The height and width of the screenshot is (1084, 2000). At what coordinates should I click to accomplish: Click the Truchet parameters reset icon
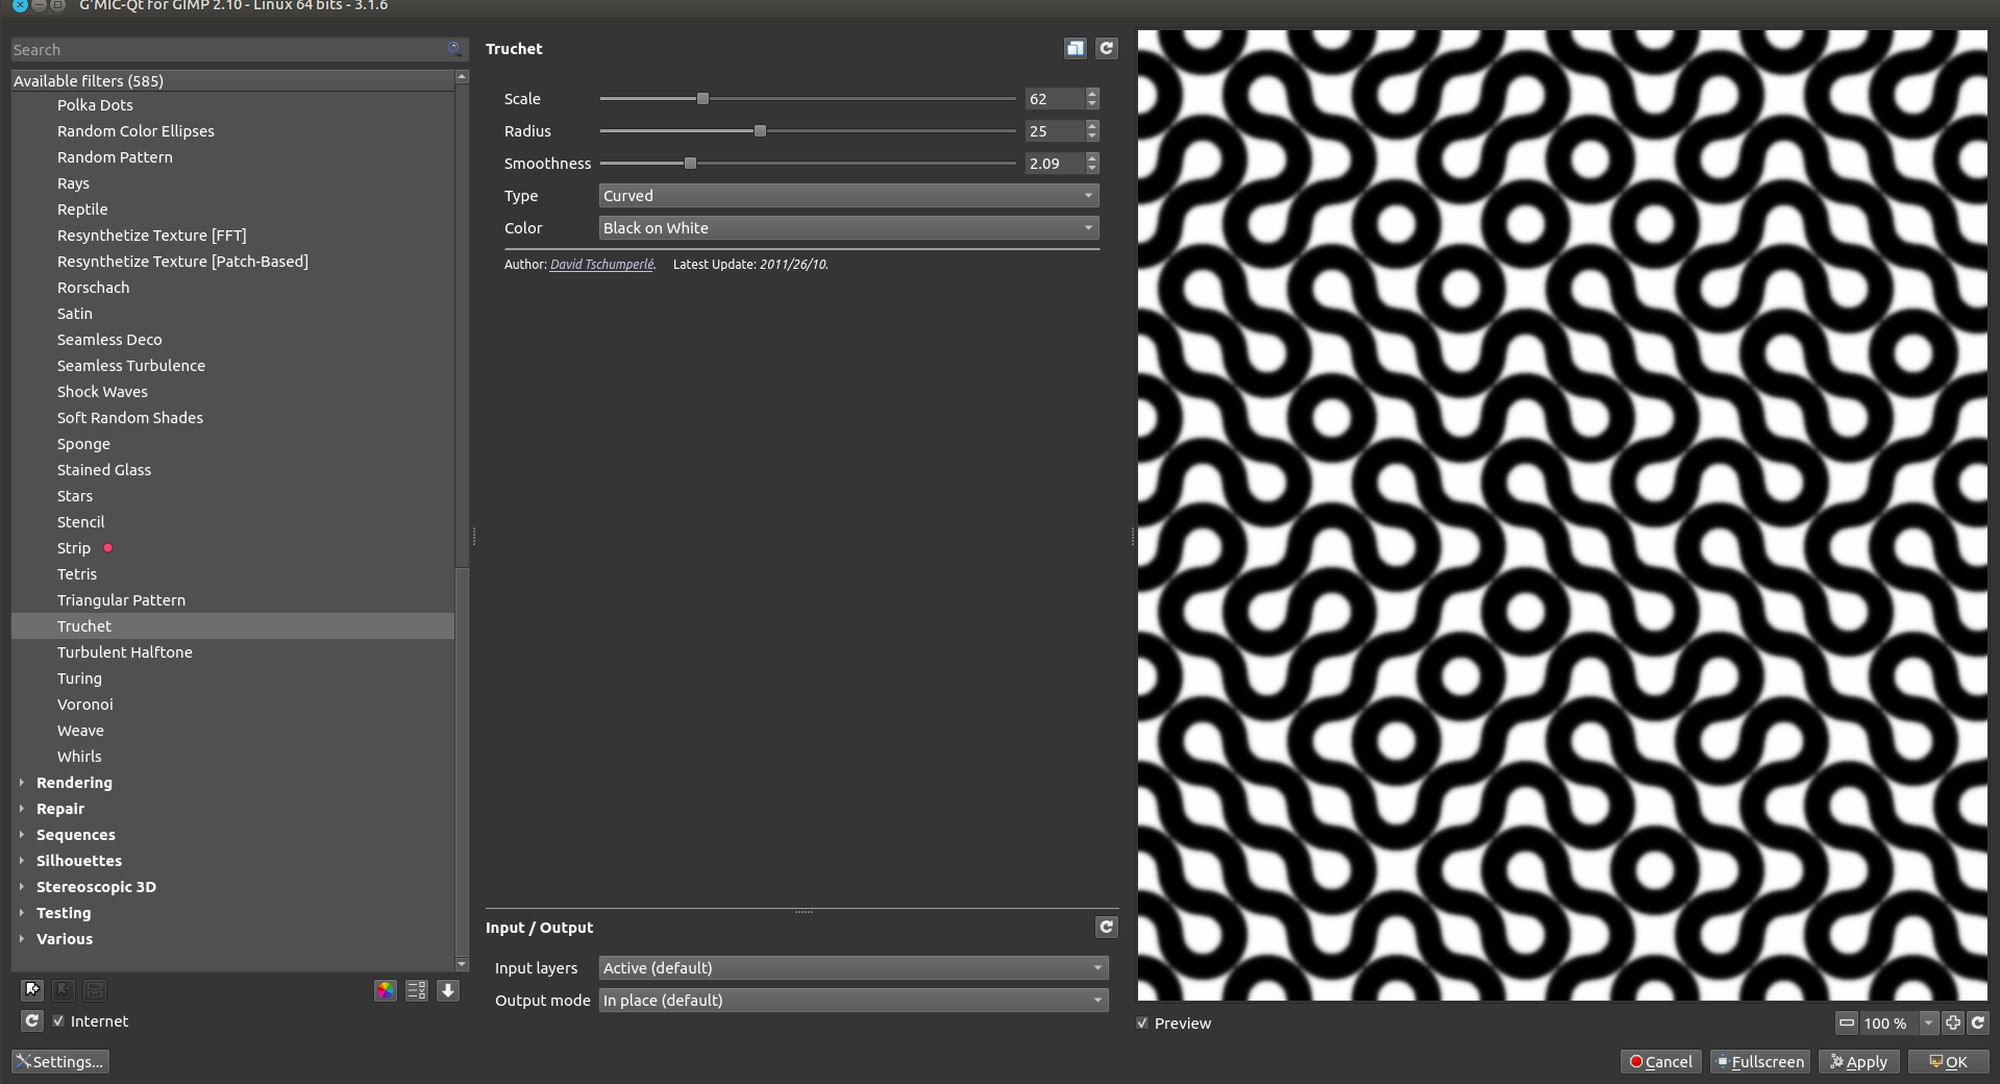click(1106, 48)
